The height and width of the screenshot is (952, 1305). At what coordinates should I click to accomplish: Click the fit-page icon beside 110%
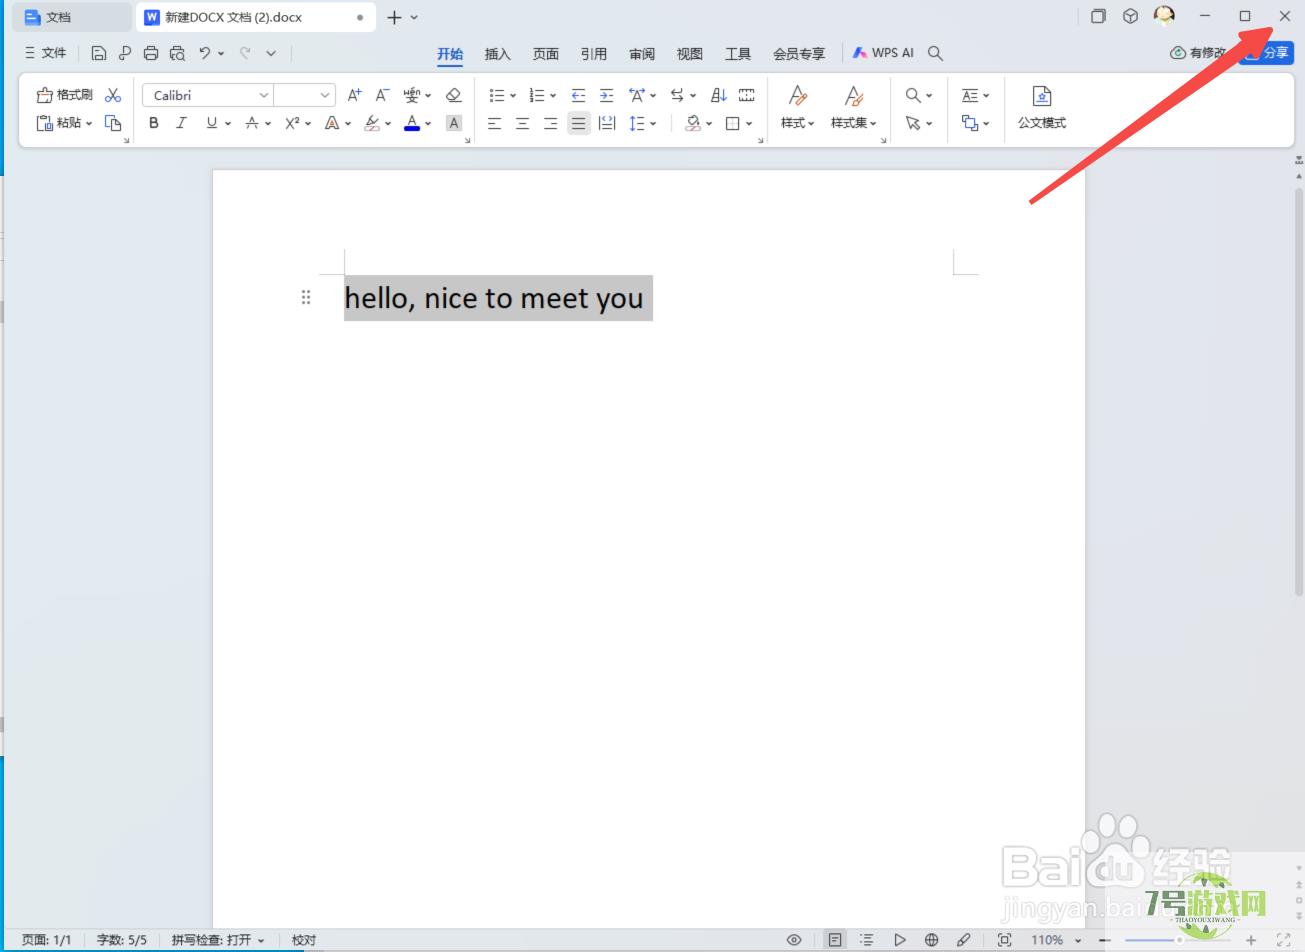point(1005,940)
